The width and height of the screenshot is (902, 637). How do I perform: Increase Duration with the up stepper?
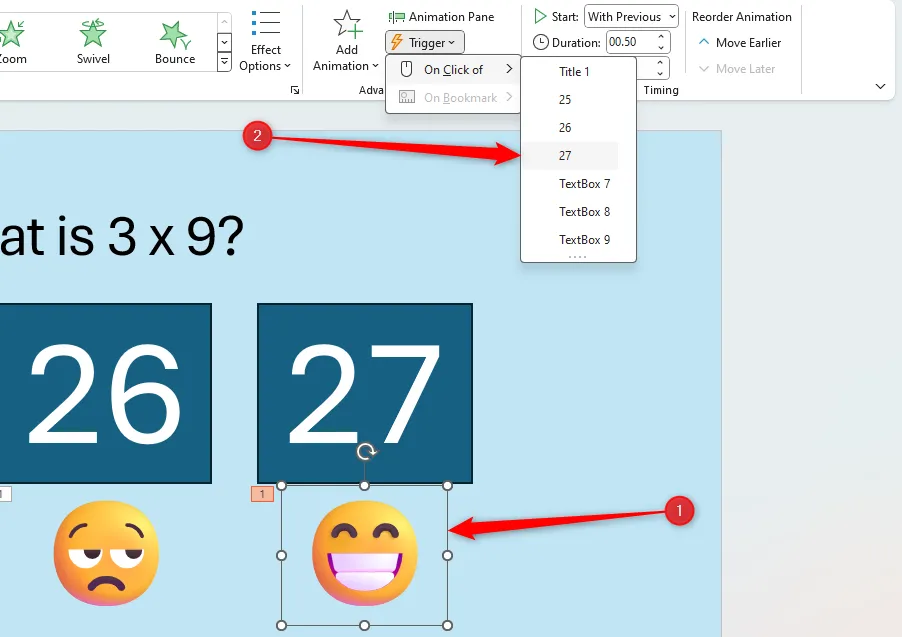click(661, 37)
